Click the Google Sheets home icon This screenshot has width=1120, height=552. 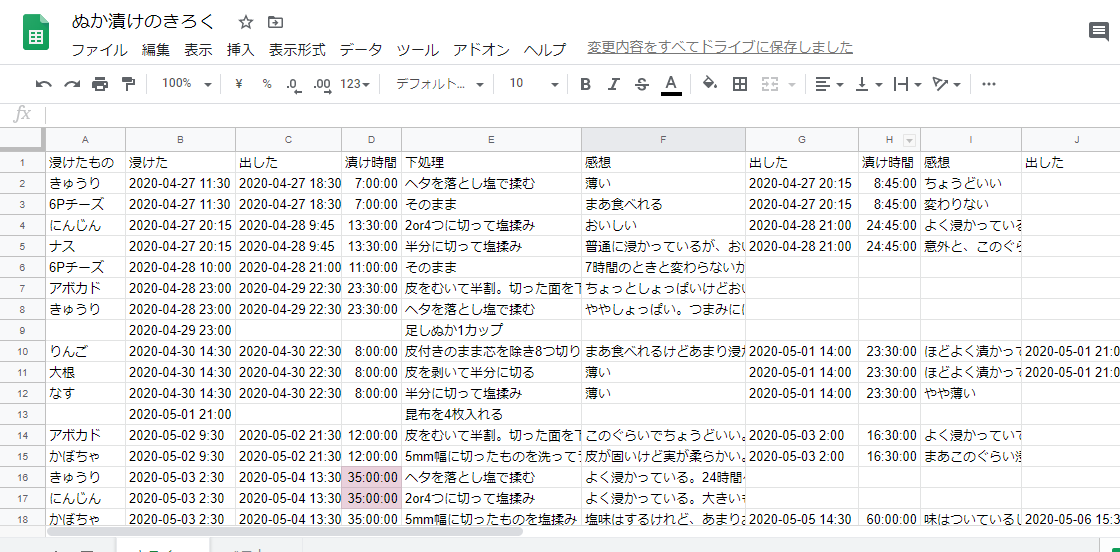[36, 34]
